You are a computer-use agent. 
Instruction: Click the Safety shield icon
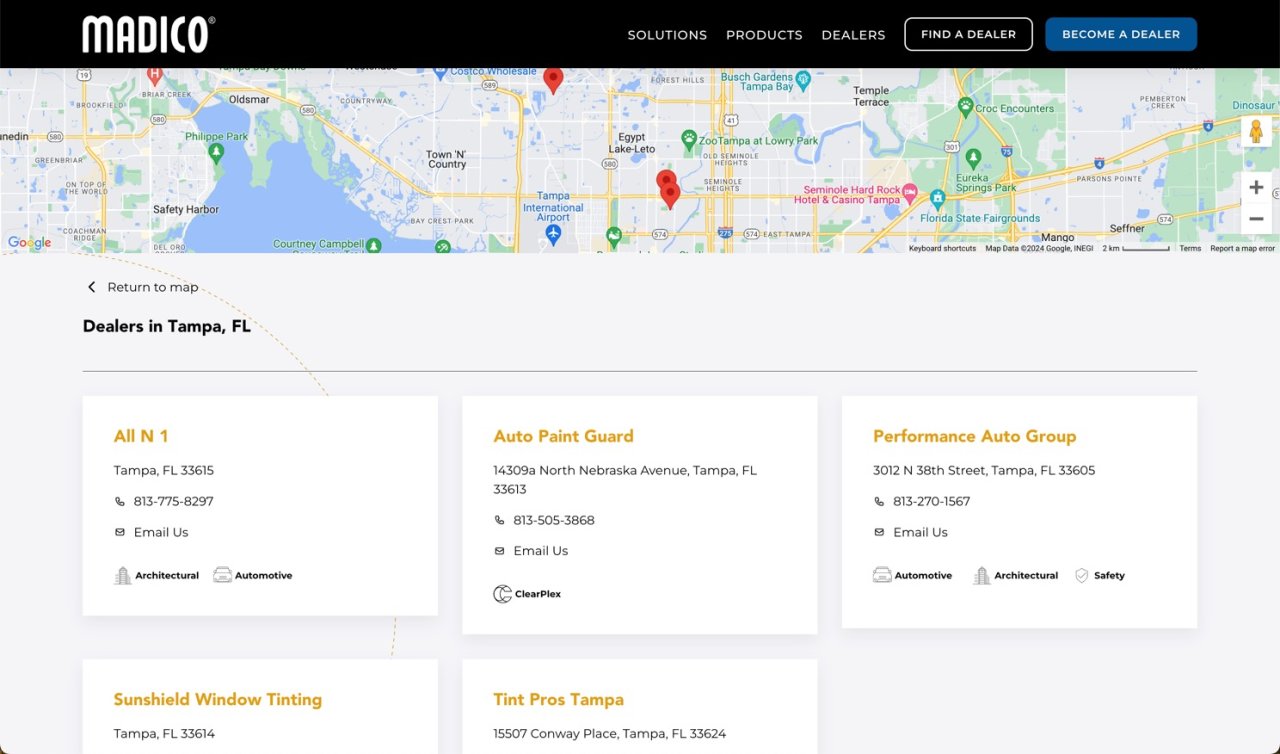point(1081,575)
